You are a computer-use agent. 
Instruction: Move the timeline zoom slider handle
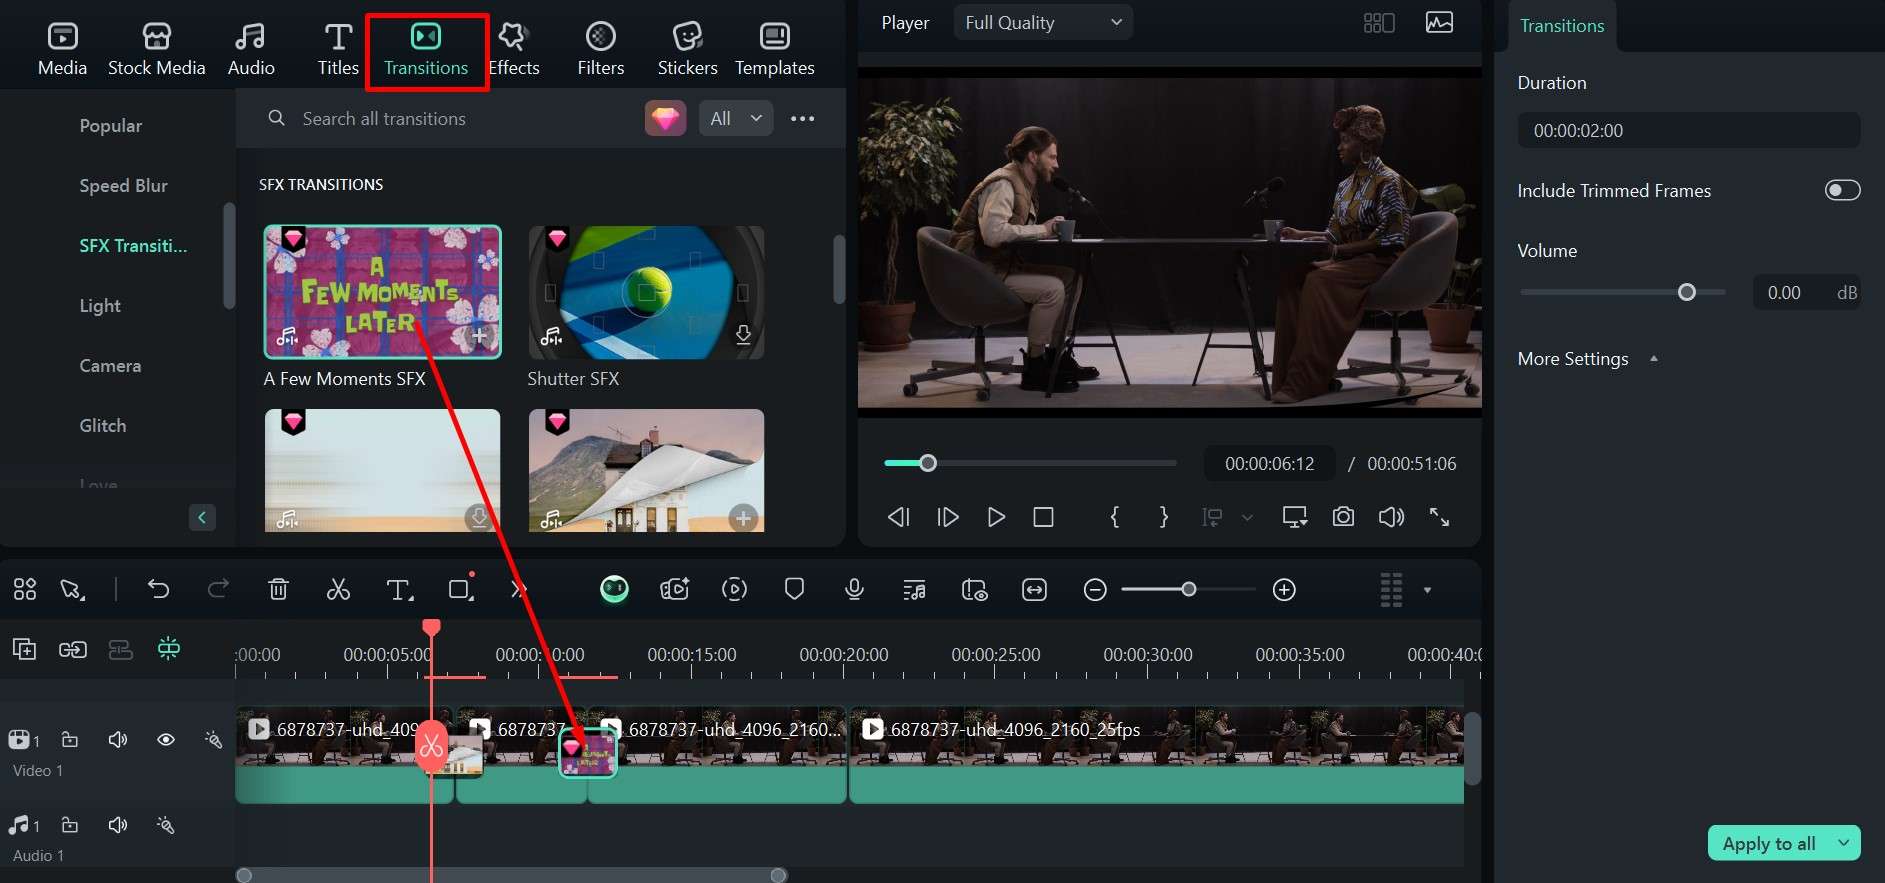(x=1188, y=589)
